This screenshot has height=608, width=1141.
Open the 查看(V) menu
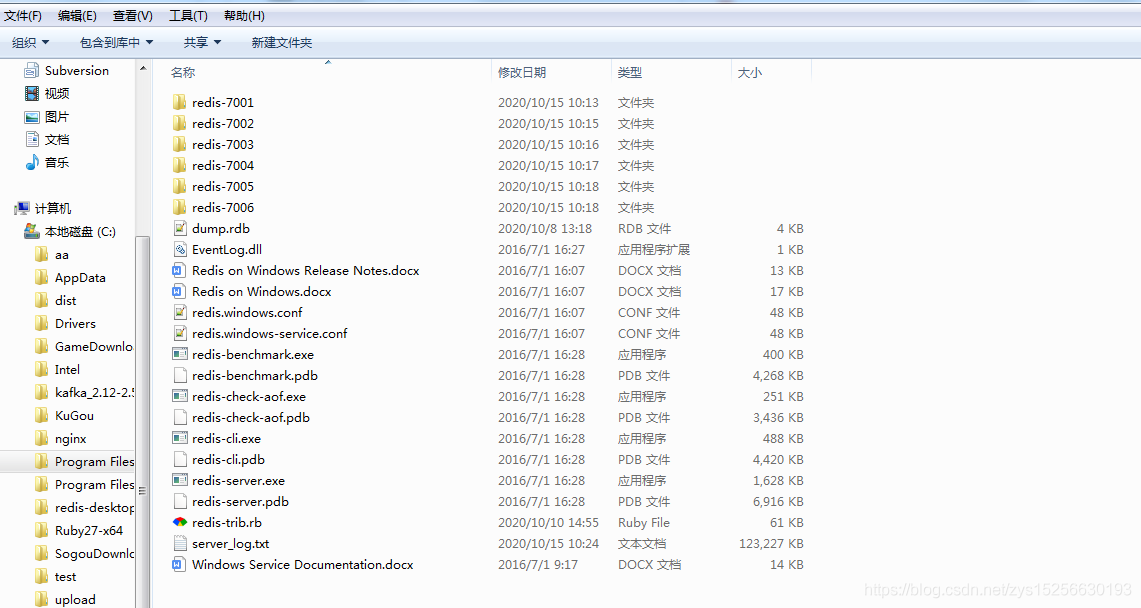[x=132, y=15]
